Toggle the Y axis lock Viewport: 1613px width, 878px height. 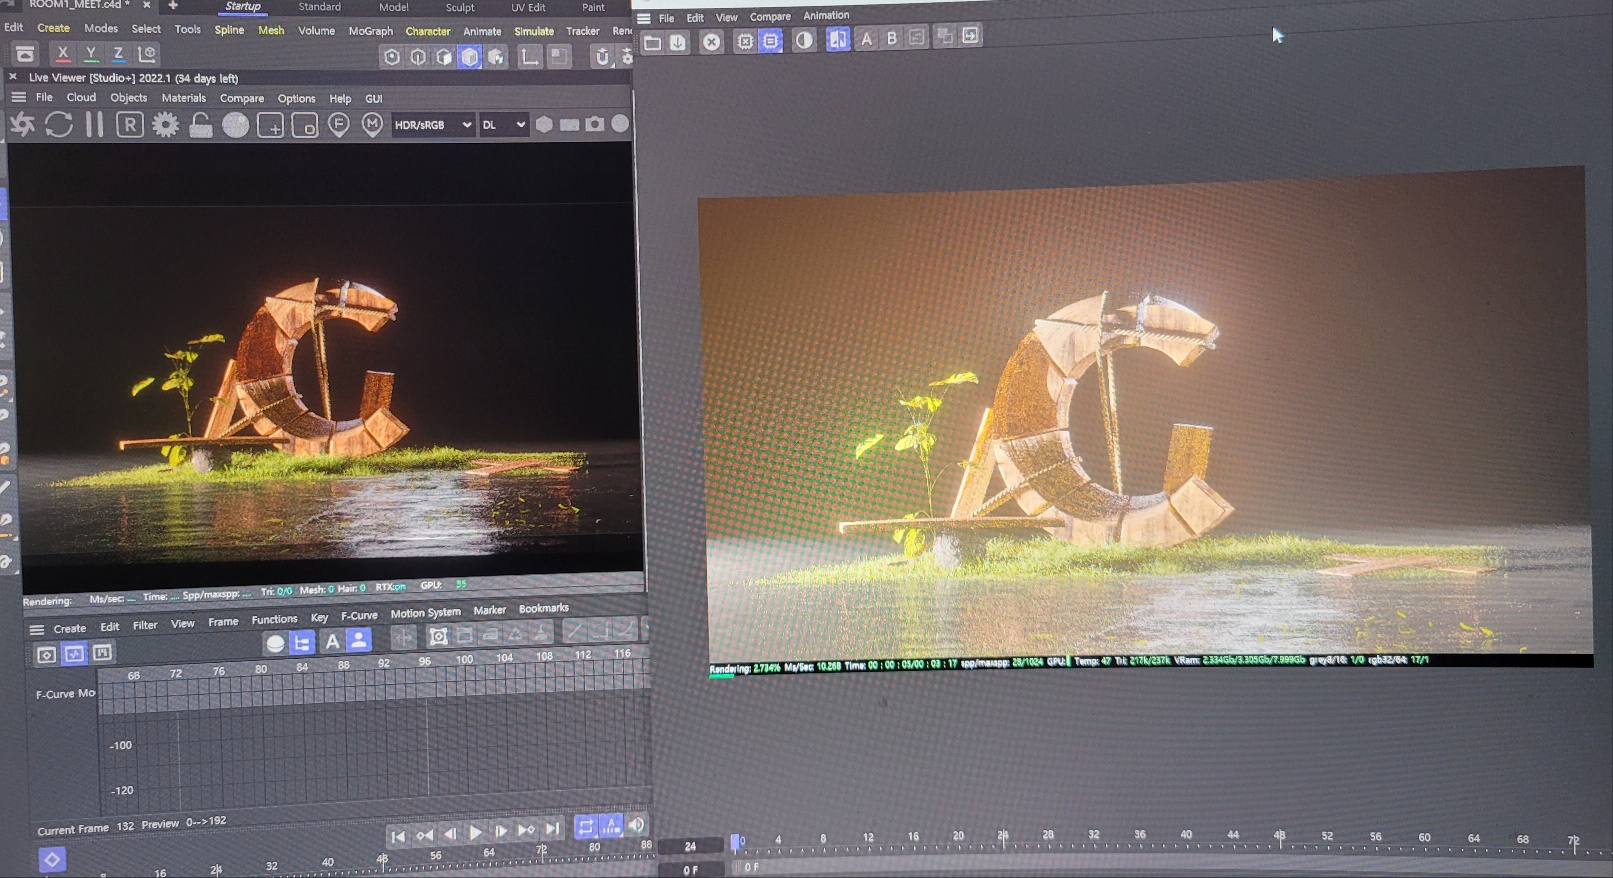91,53
